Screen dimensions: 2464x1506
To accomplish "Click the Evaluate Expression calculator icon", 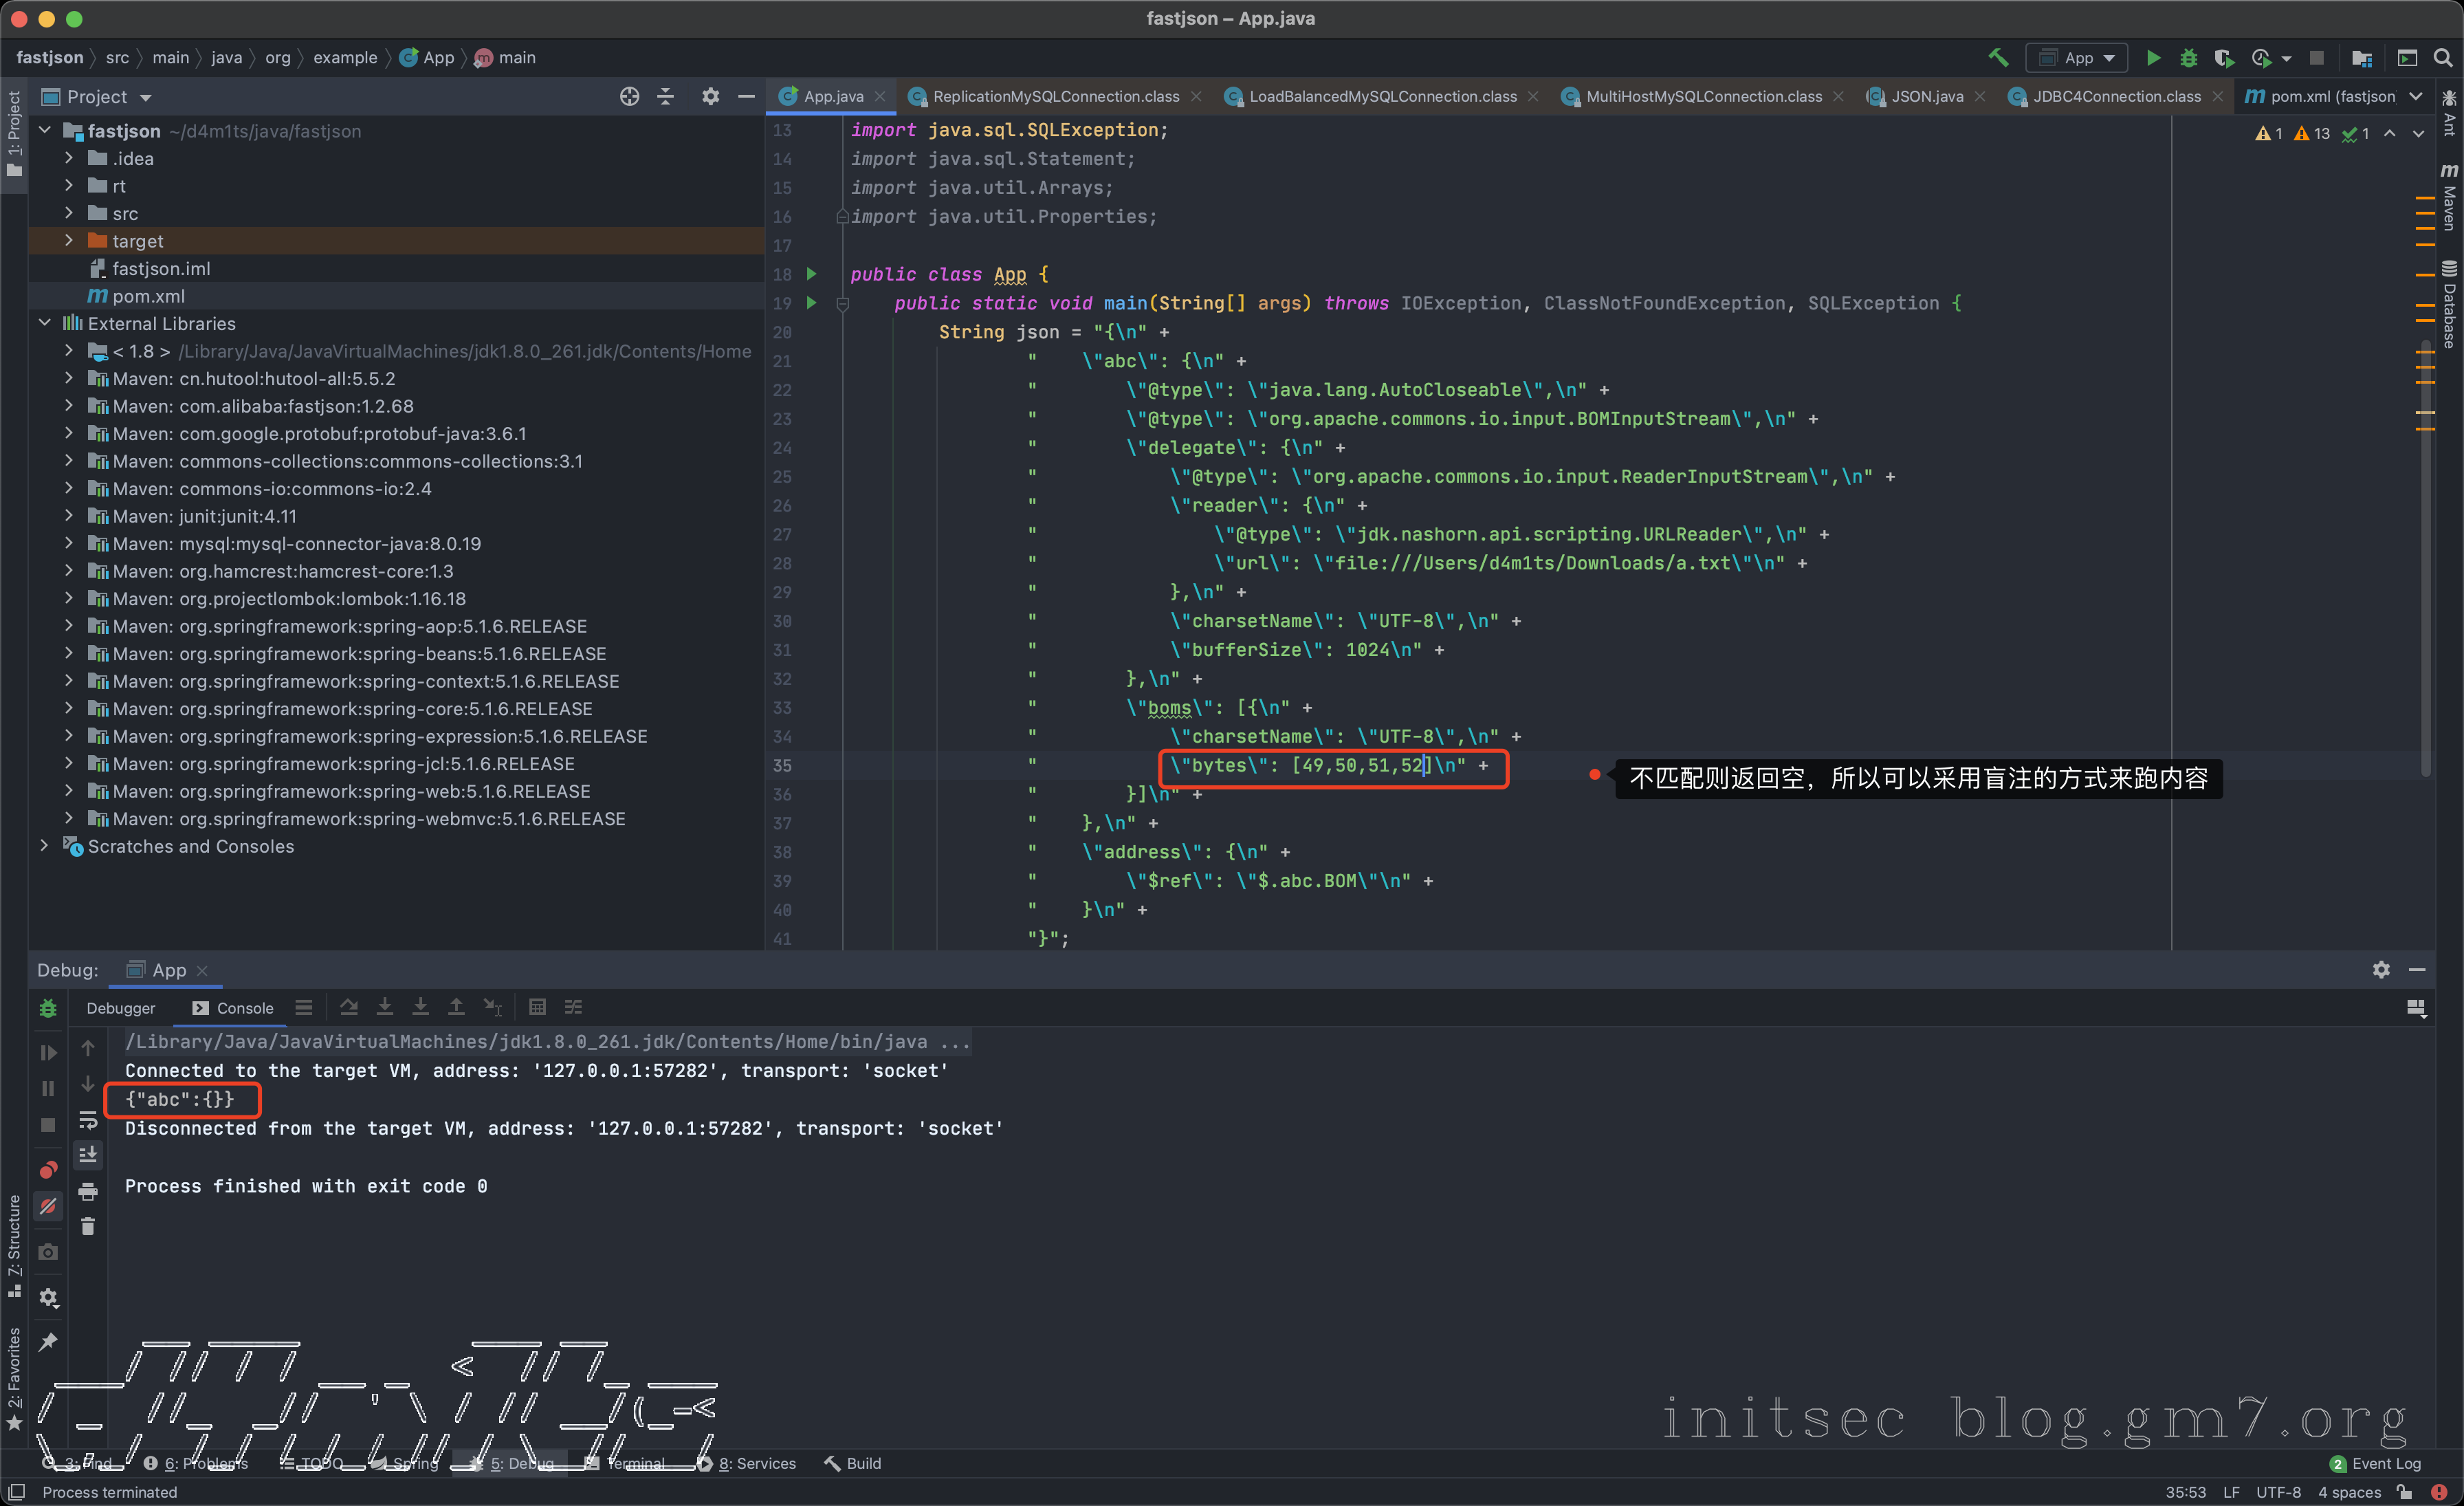I will coord(537,1007).
